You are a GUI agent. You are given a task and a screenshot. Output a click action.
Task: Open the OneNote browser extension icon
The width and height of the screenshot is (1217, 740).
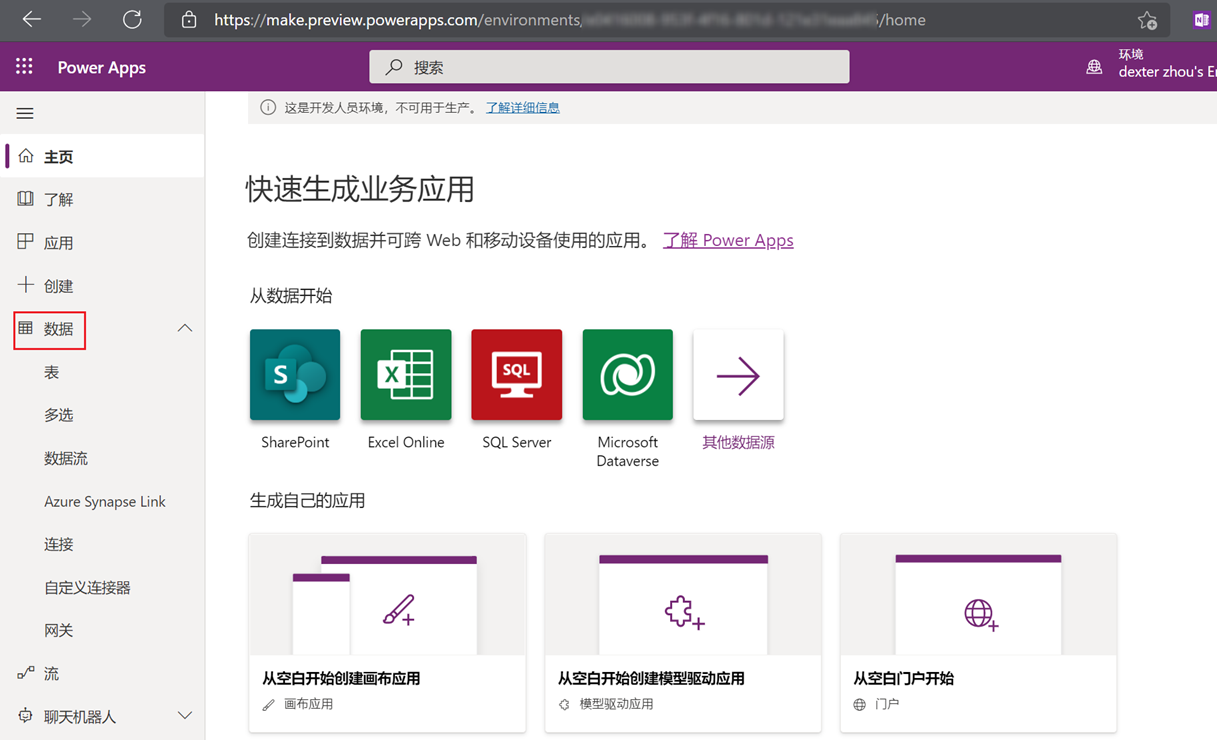(1201, 20)
